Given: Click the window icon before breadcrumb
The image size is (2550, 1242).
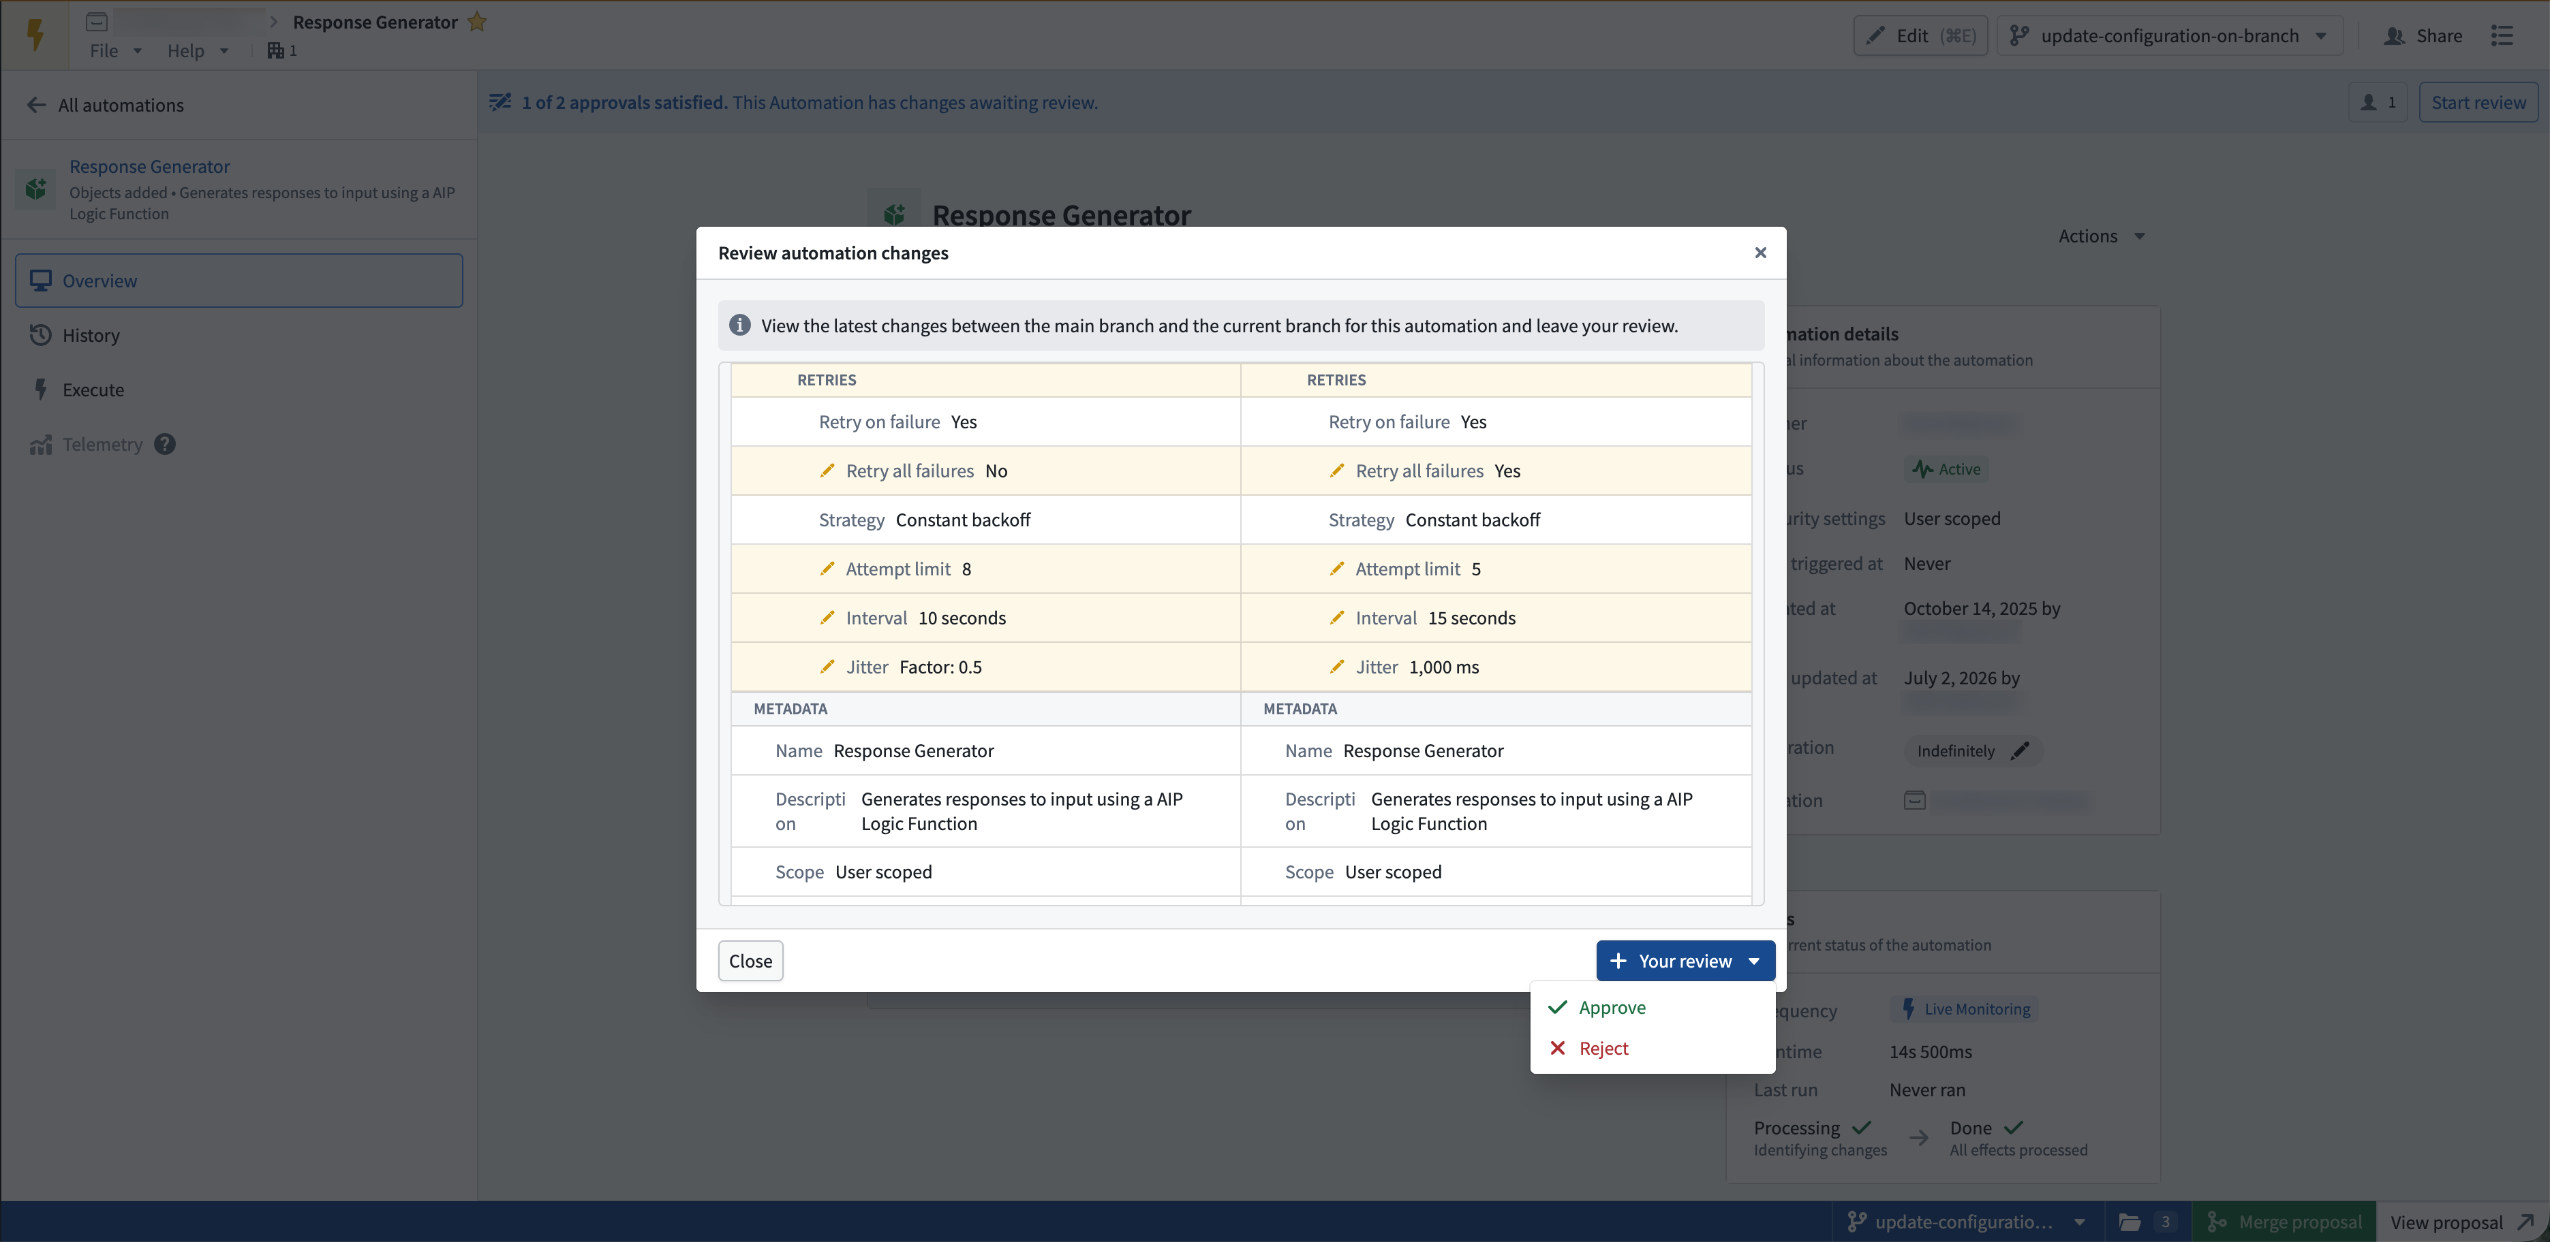Looking at the screenshot, I should pos(97,21).
